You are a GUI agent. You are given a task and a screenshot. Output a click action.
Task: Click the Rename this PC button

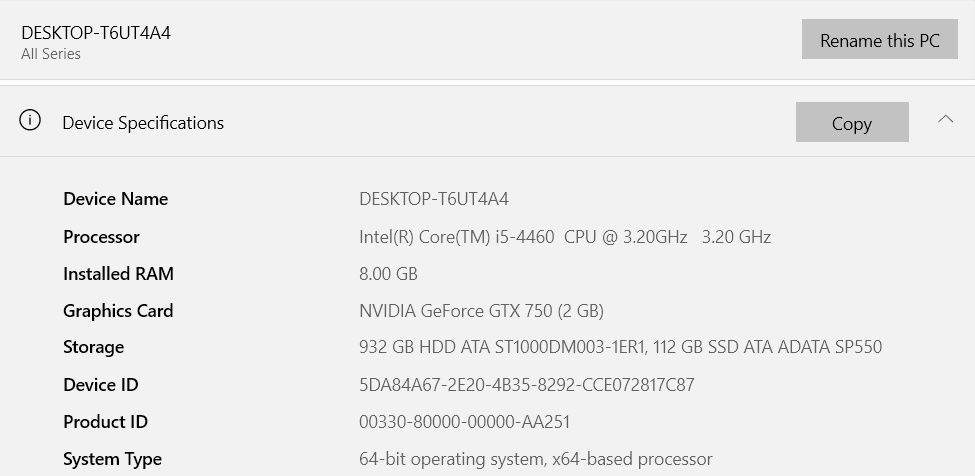pos(879,40)
